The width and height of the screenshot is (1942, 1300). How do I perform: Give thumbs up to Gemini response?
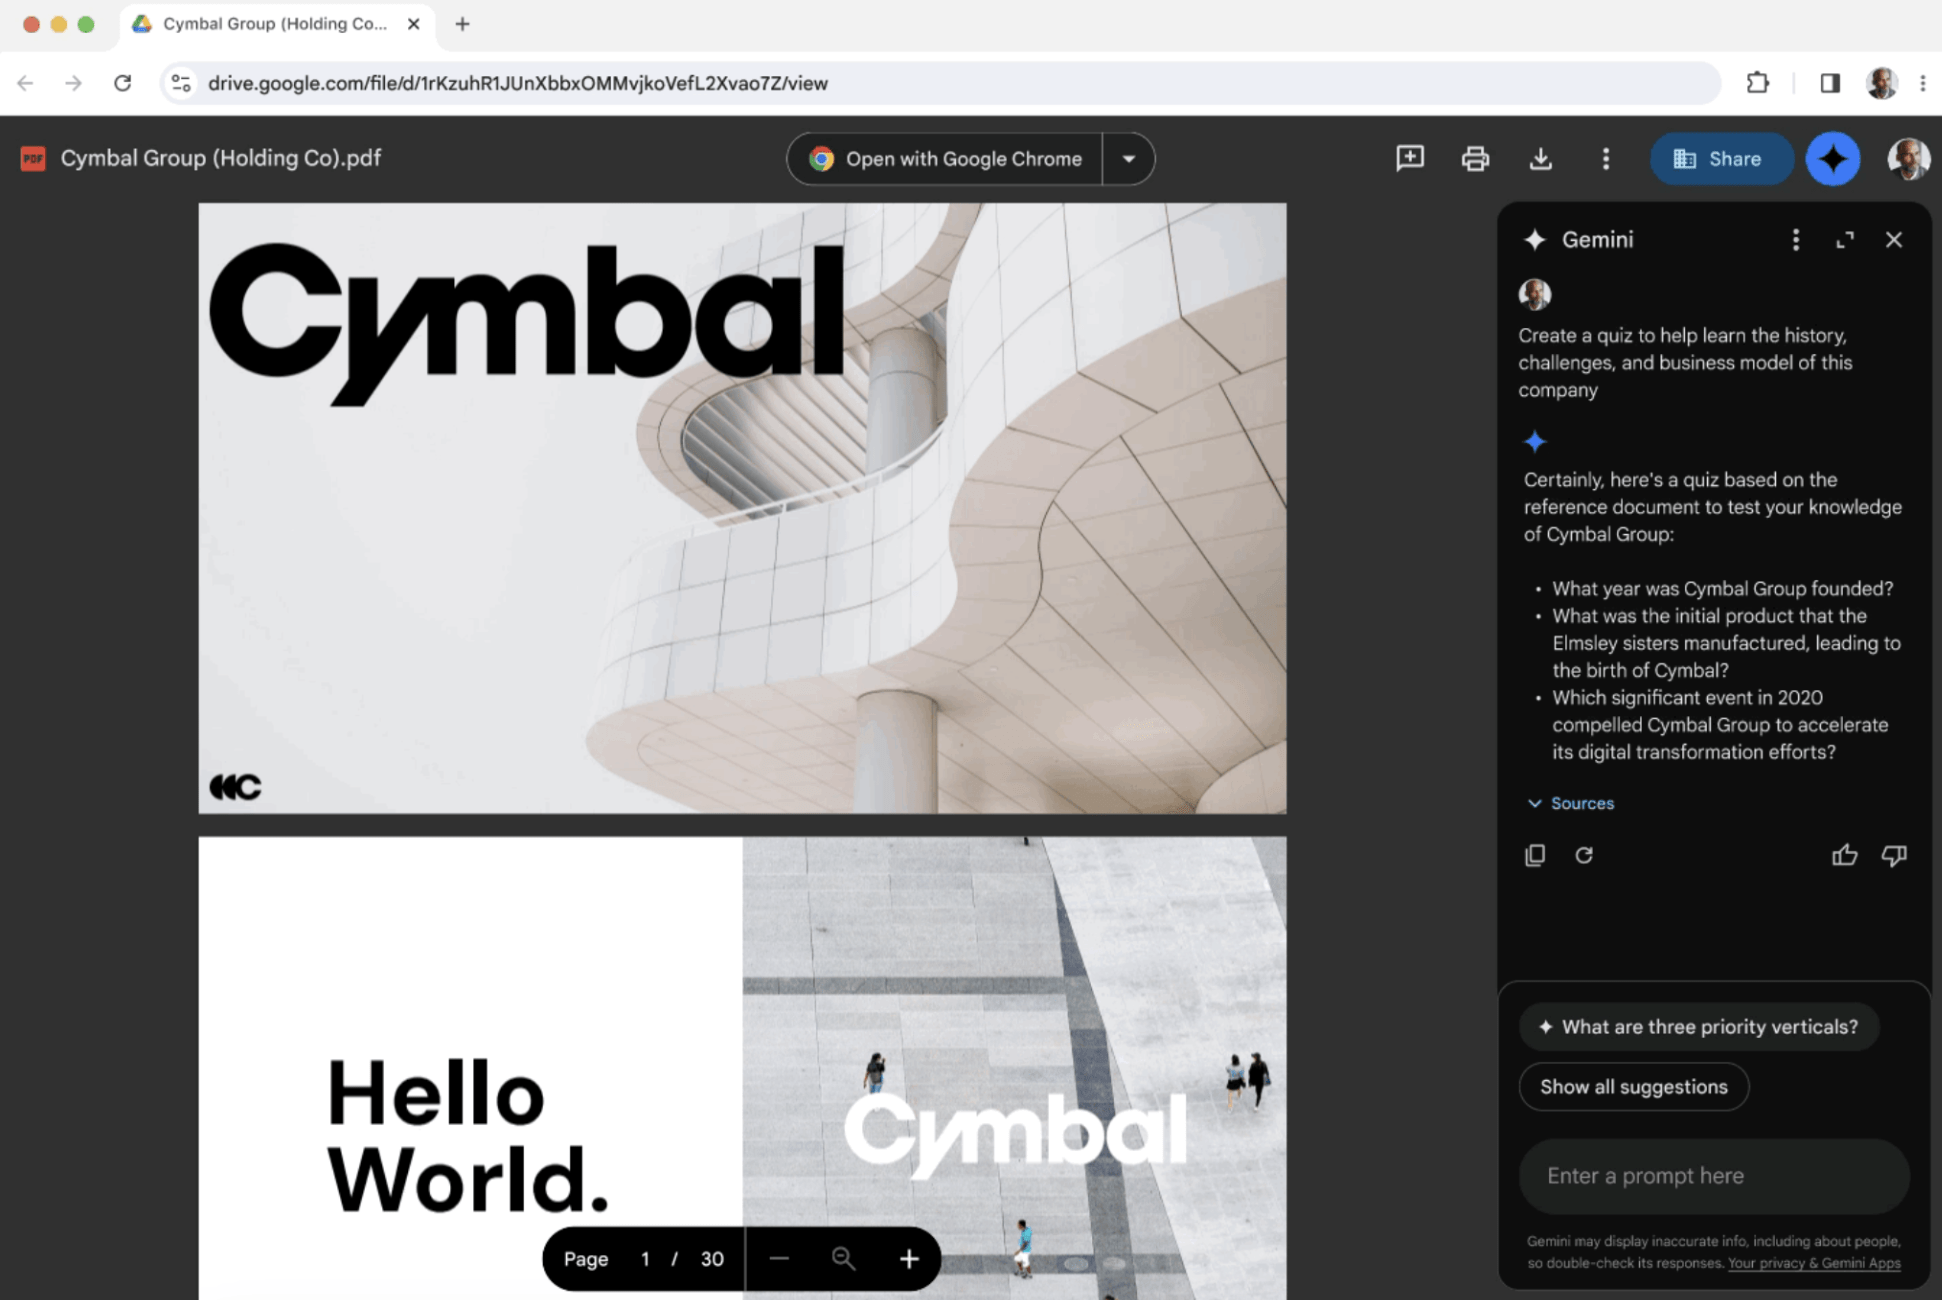point(1845,855)
